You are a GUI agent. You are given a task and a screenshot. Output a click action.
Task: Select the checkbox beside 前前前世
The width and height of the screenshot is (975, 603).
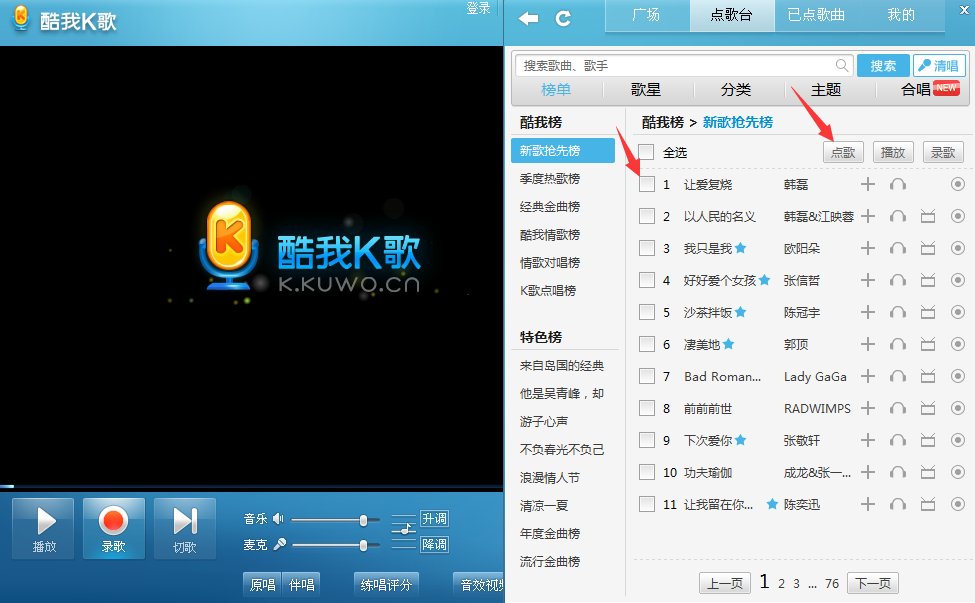point(648,408)
